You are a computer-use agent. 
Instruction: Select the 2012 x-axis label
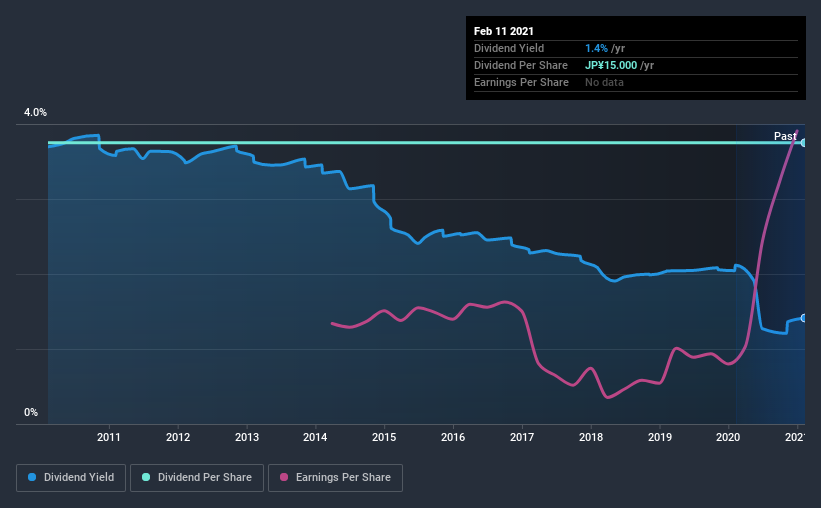click(x=178, y=437)
